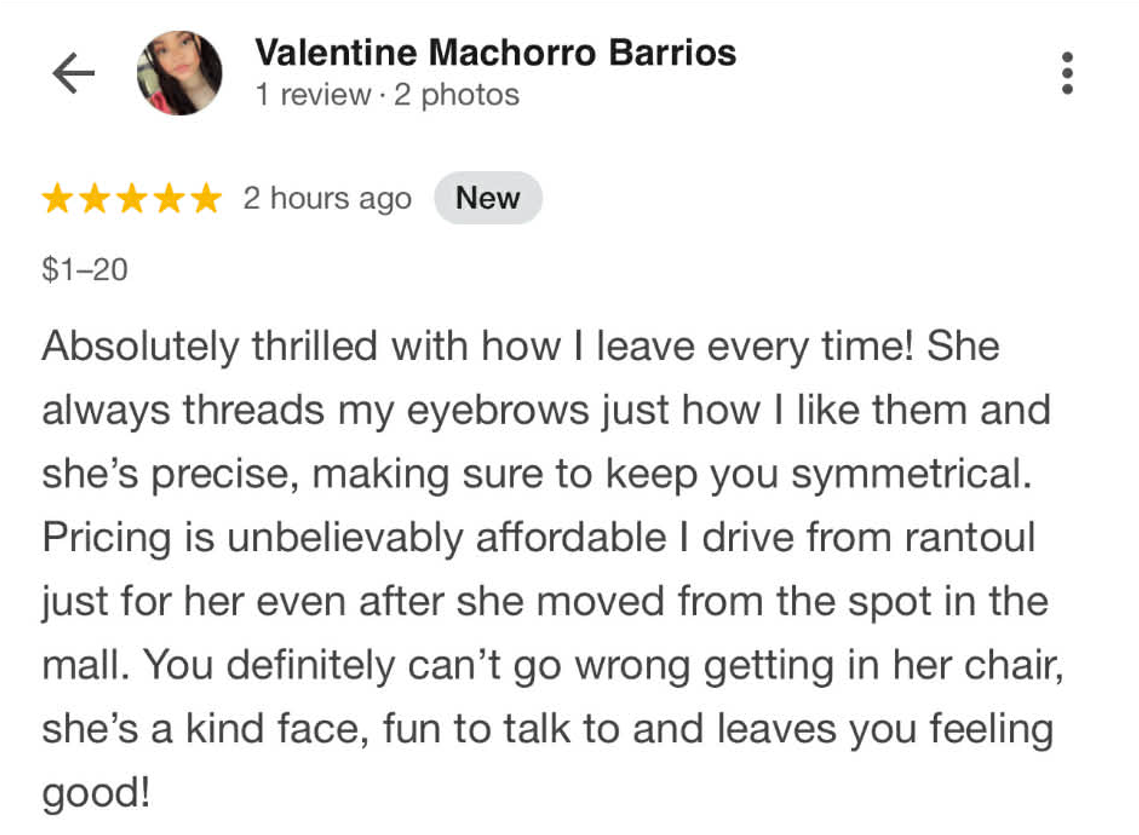1139x835 pixels.
Task: Click the word "rantoul" in the review
Action: (969, 538)
